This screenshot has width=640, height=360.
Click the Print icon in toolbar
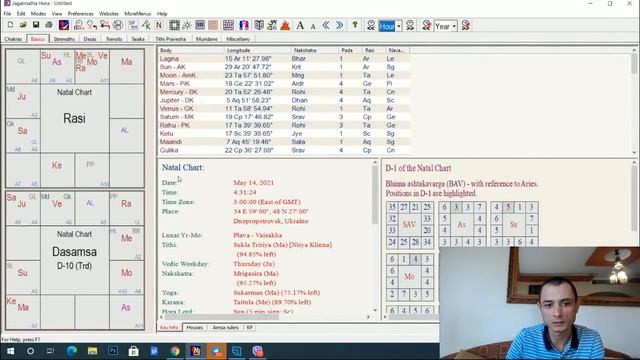click(49, 25)
